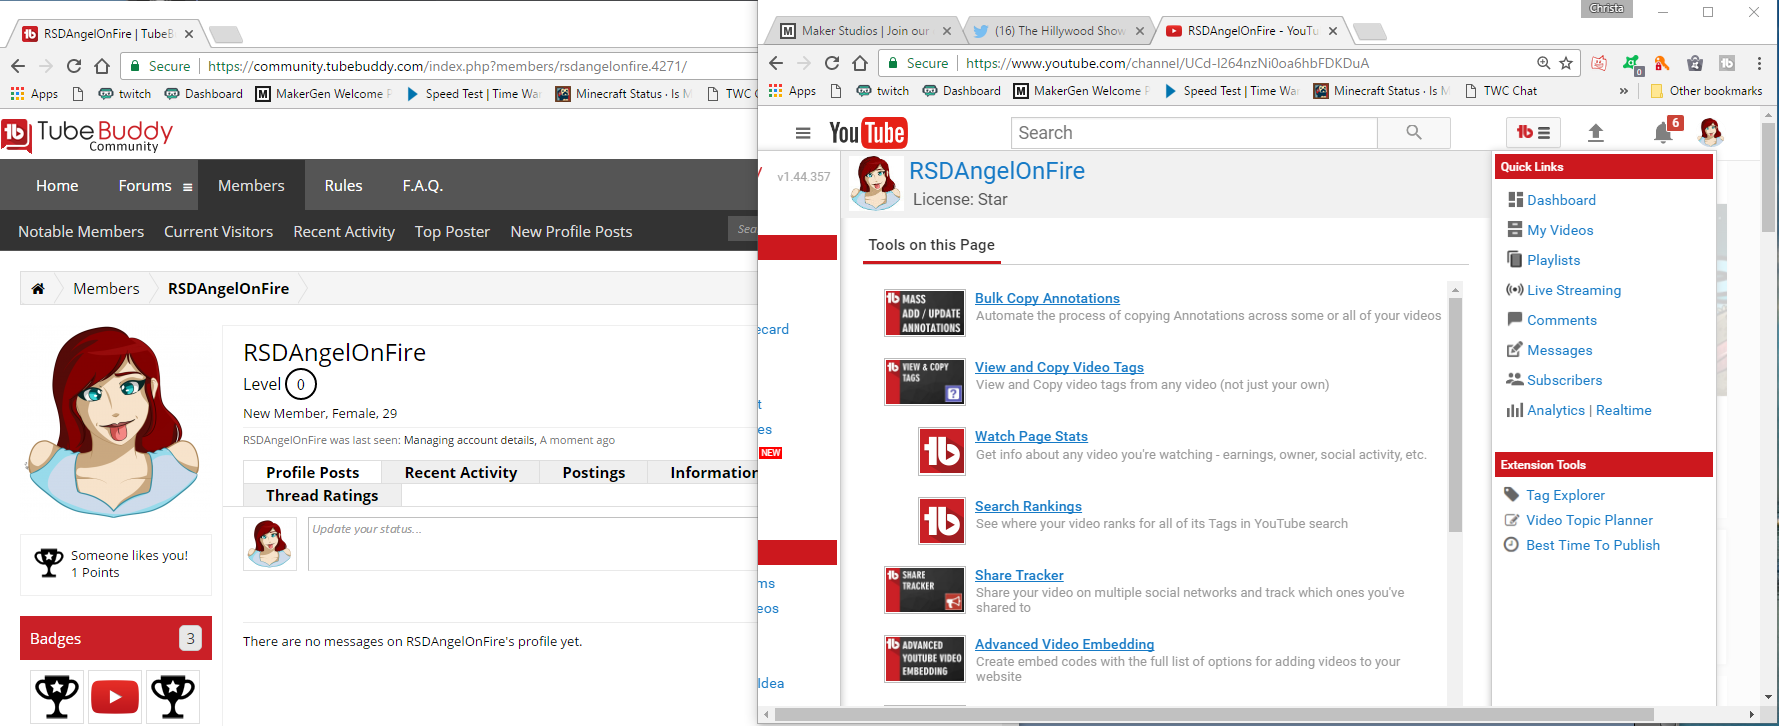Open the YouTube account avatar menu
The image size is (1779, 726).
pyautogui.click(x=1710, y=132)
